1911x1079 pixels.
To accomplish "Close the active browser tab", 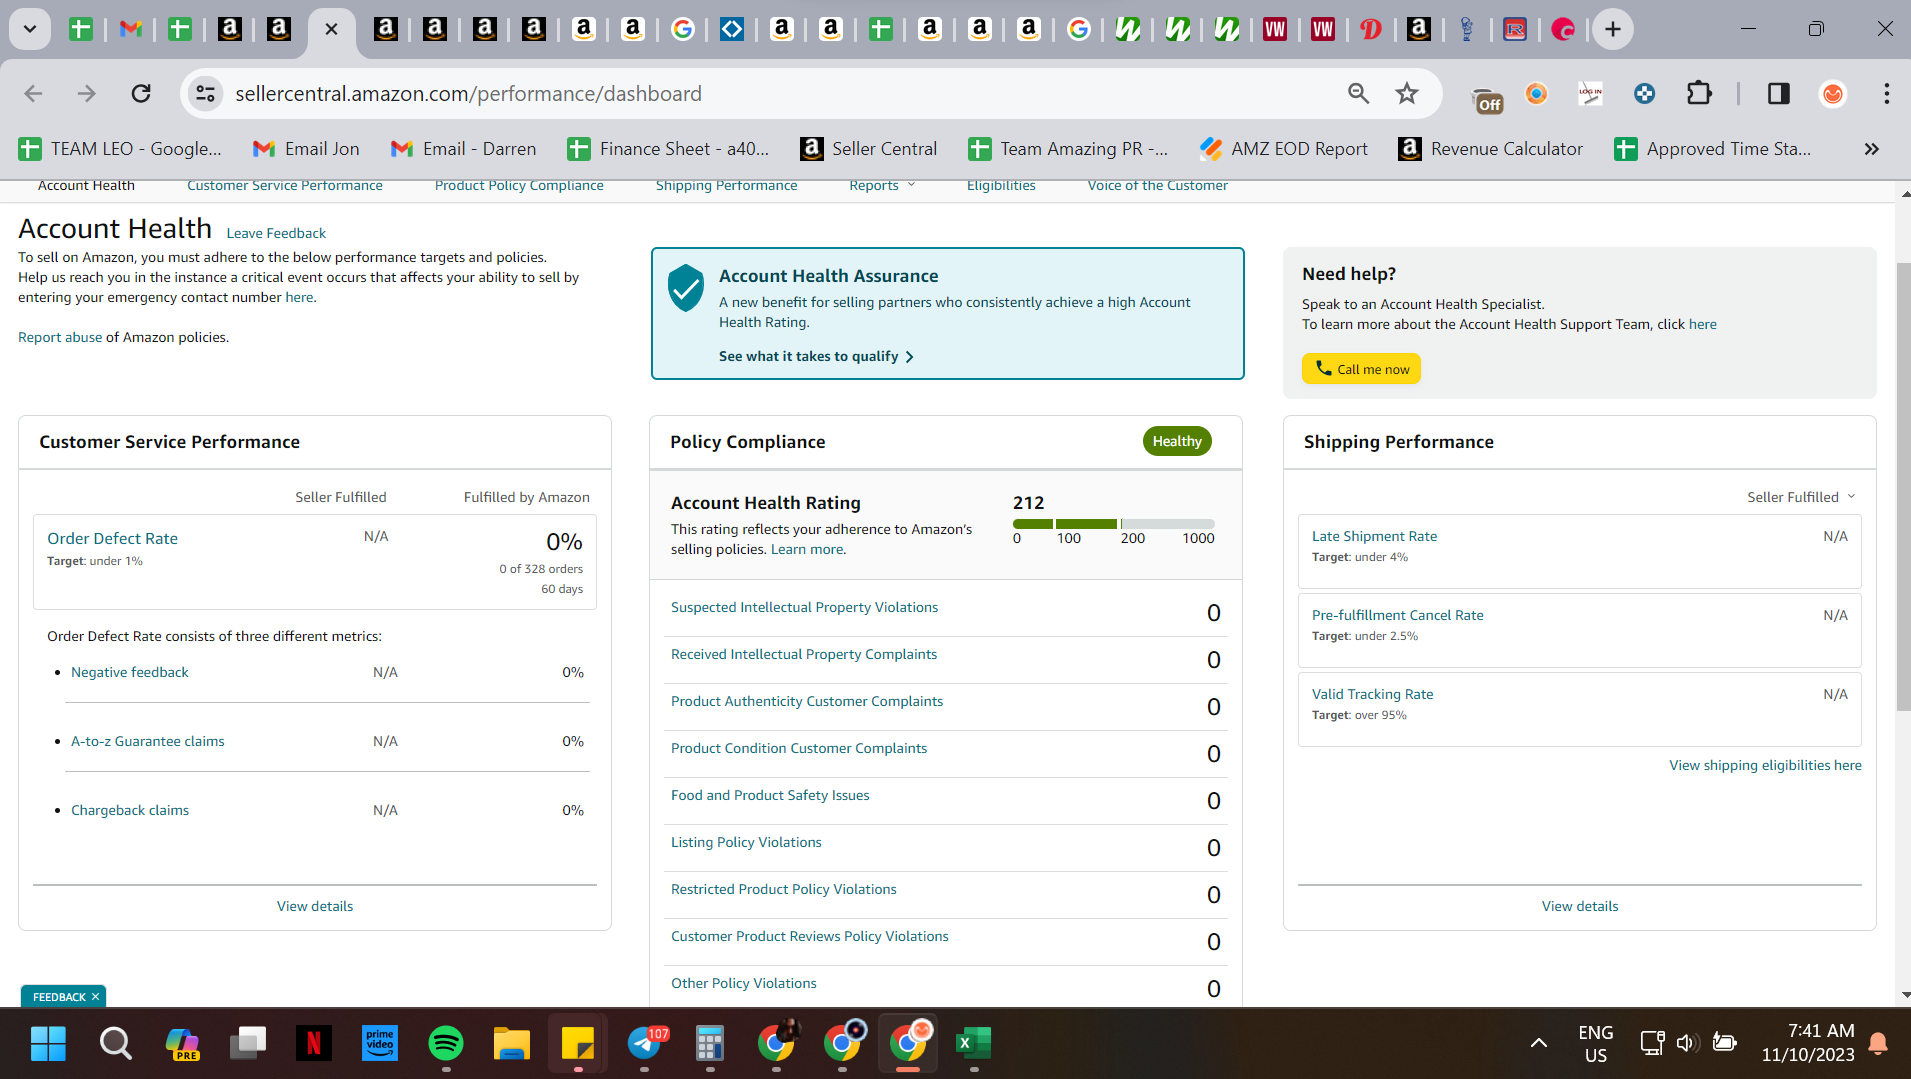I will [331, 29].
